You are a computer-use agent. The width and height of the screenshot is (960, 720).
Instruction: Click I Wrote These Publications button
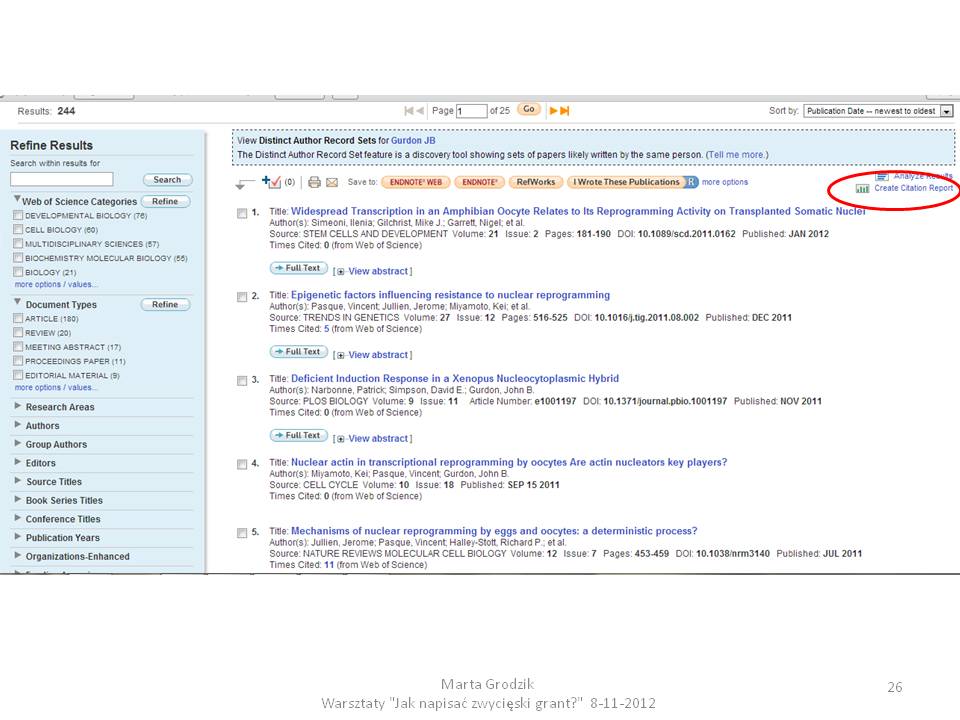(x=626, y=182)
